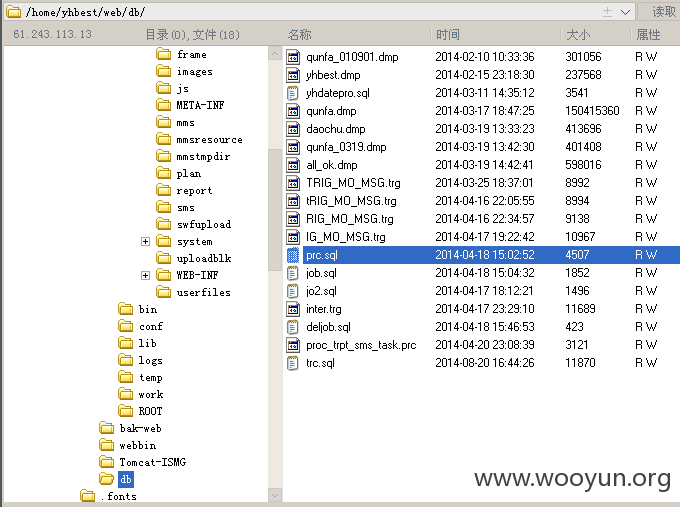Click the frame folder icon
Screen dimensions: 680x507
click(x=163, y=54)
